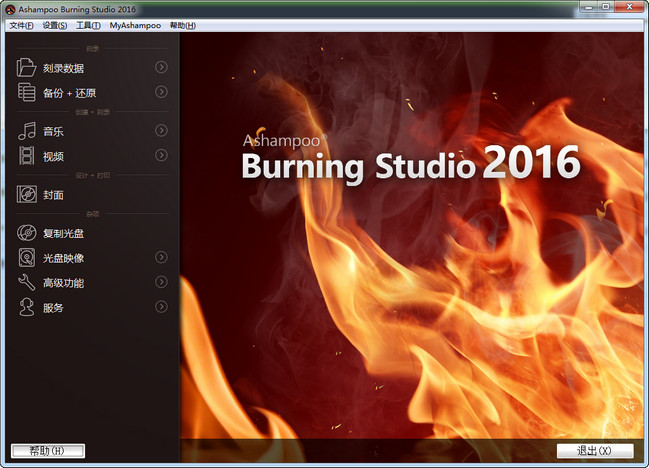Click the service person icon
649x468 pixels.
[x=26, y=308]
